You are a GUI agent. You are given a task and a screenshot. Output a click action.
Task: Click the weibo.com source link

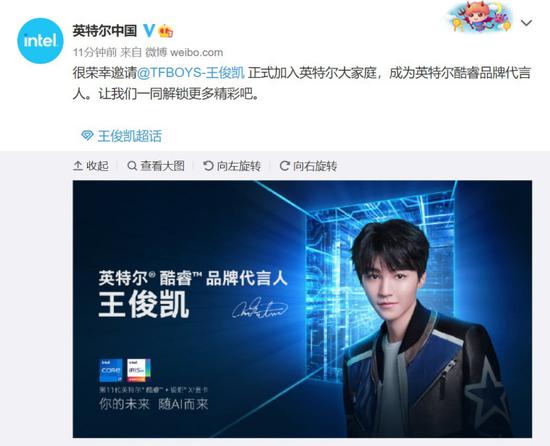pyautogui.click(x=196, y=53)
